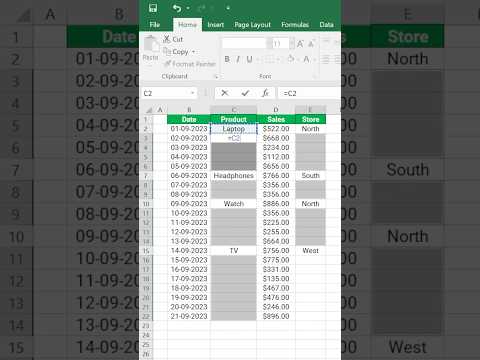The image size is (480, 360).
Task: Save the workbook via the floppy icon
Action: point(153,8)
